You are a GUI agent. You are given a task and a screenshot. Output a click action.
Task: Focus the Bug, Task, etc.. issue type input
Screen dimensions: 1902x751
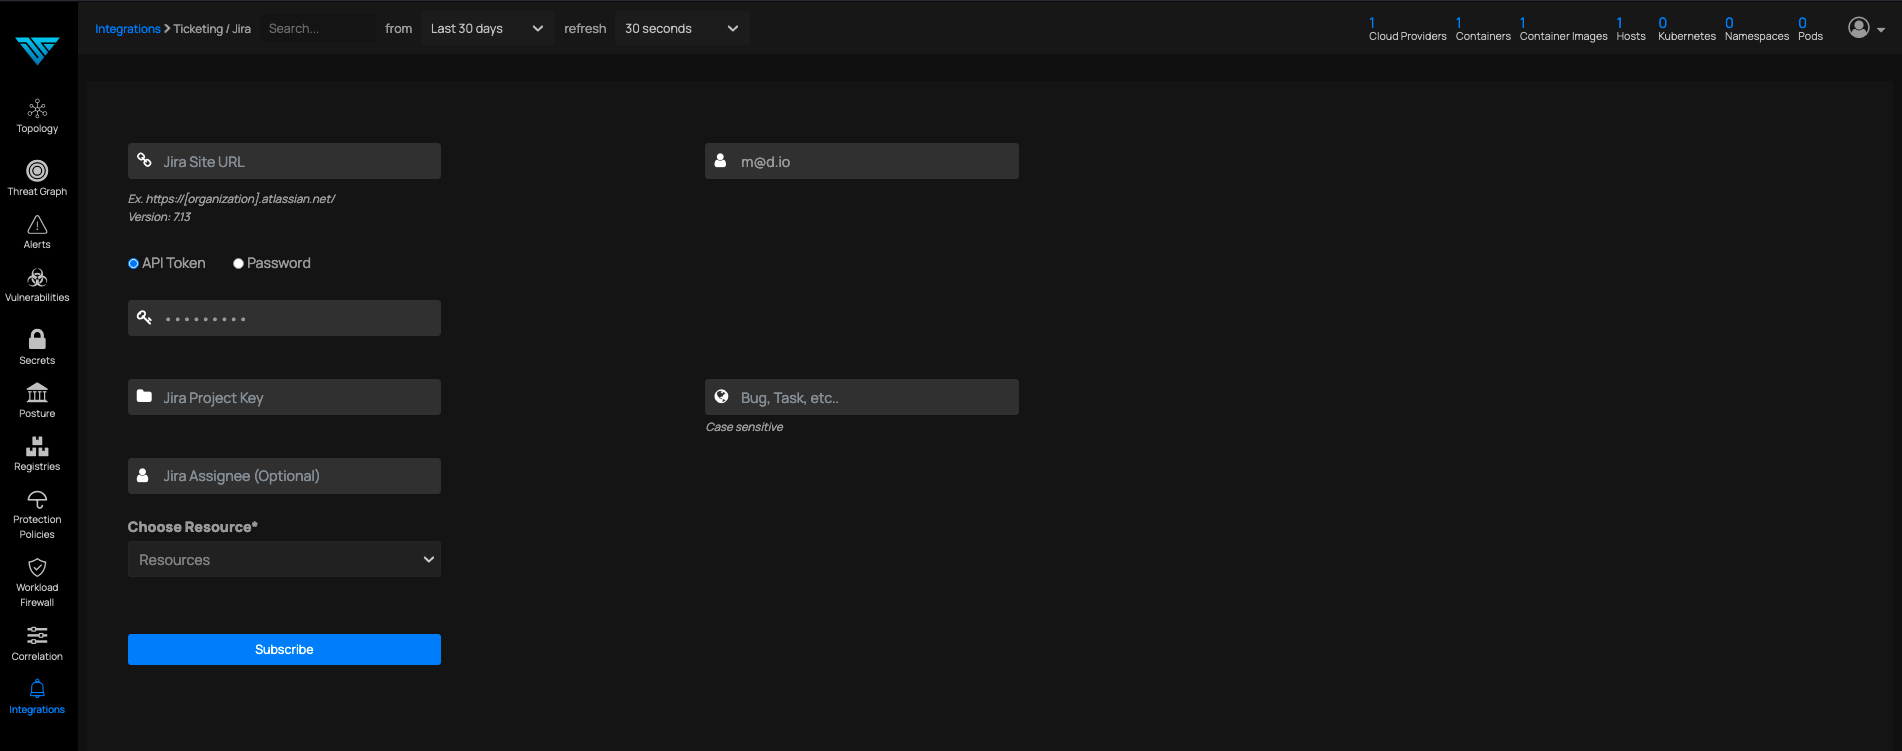coord(862,397)
